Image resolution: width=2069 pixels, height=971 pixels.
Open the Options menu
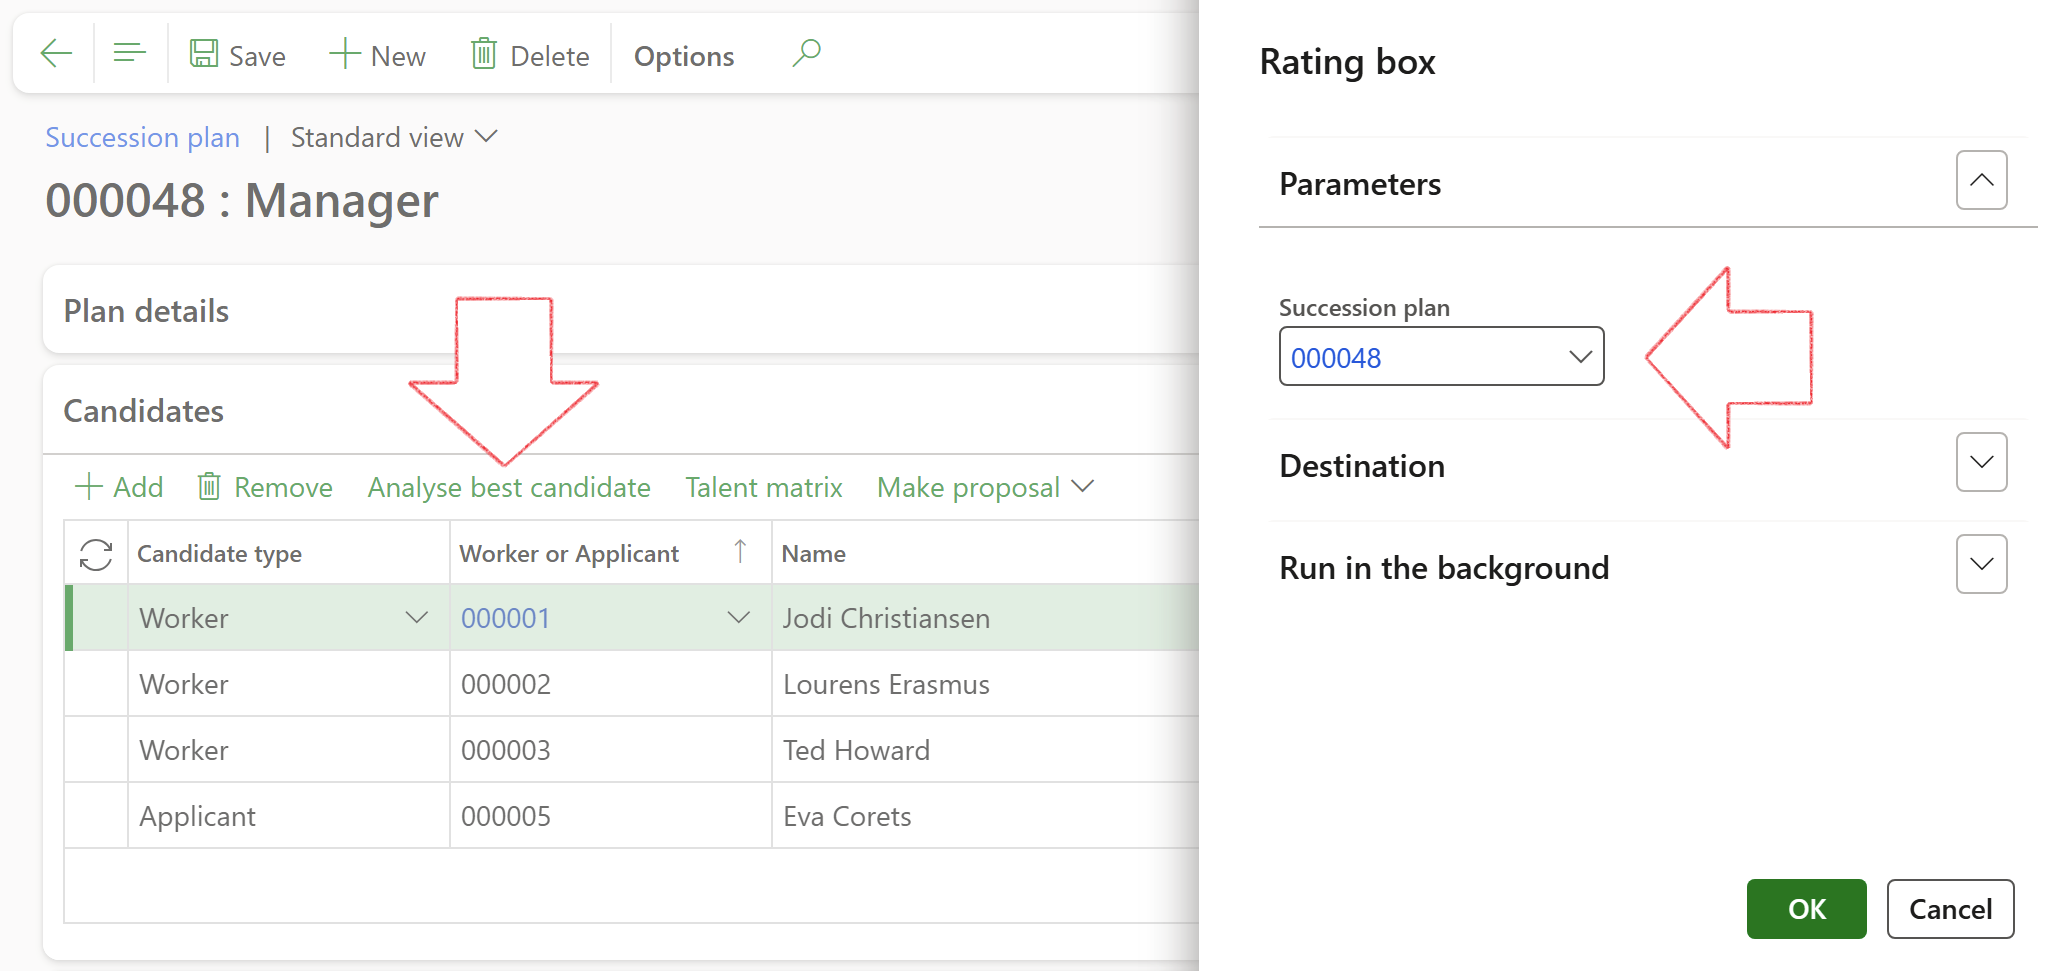click(x=684, y=56)
